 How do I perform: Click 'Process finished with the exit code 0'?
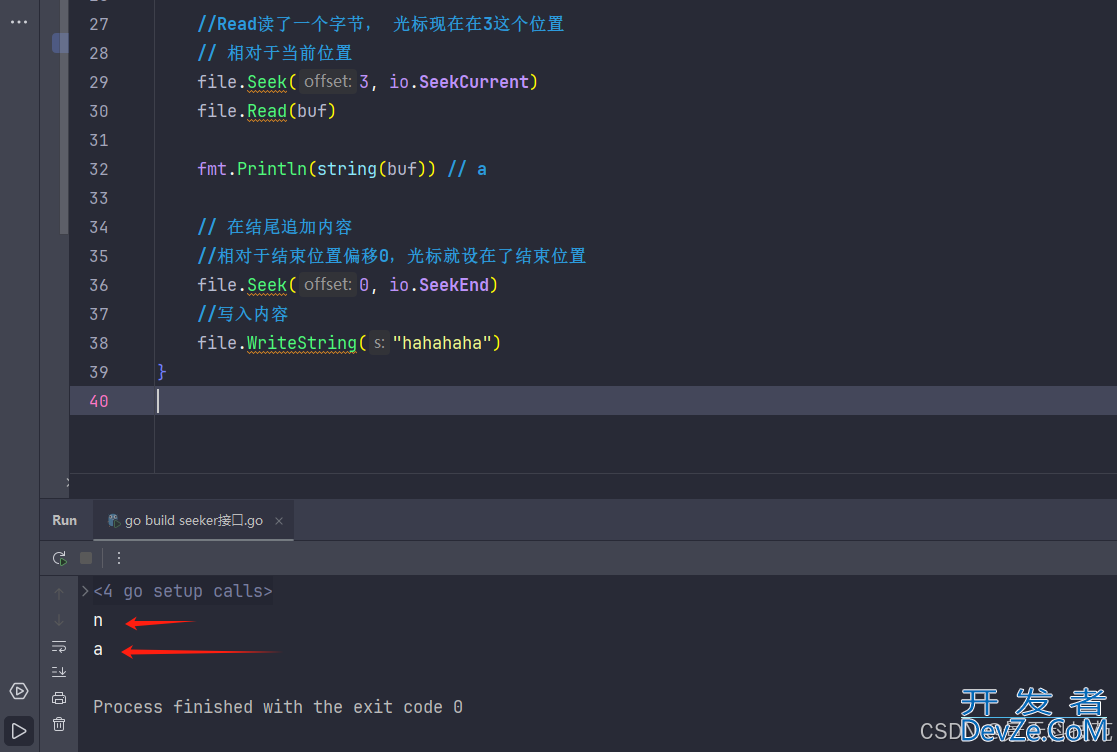tap(278, 707)
